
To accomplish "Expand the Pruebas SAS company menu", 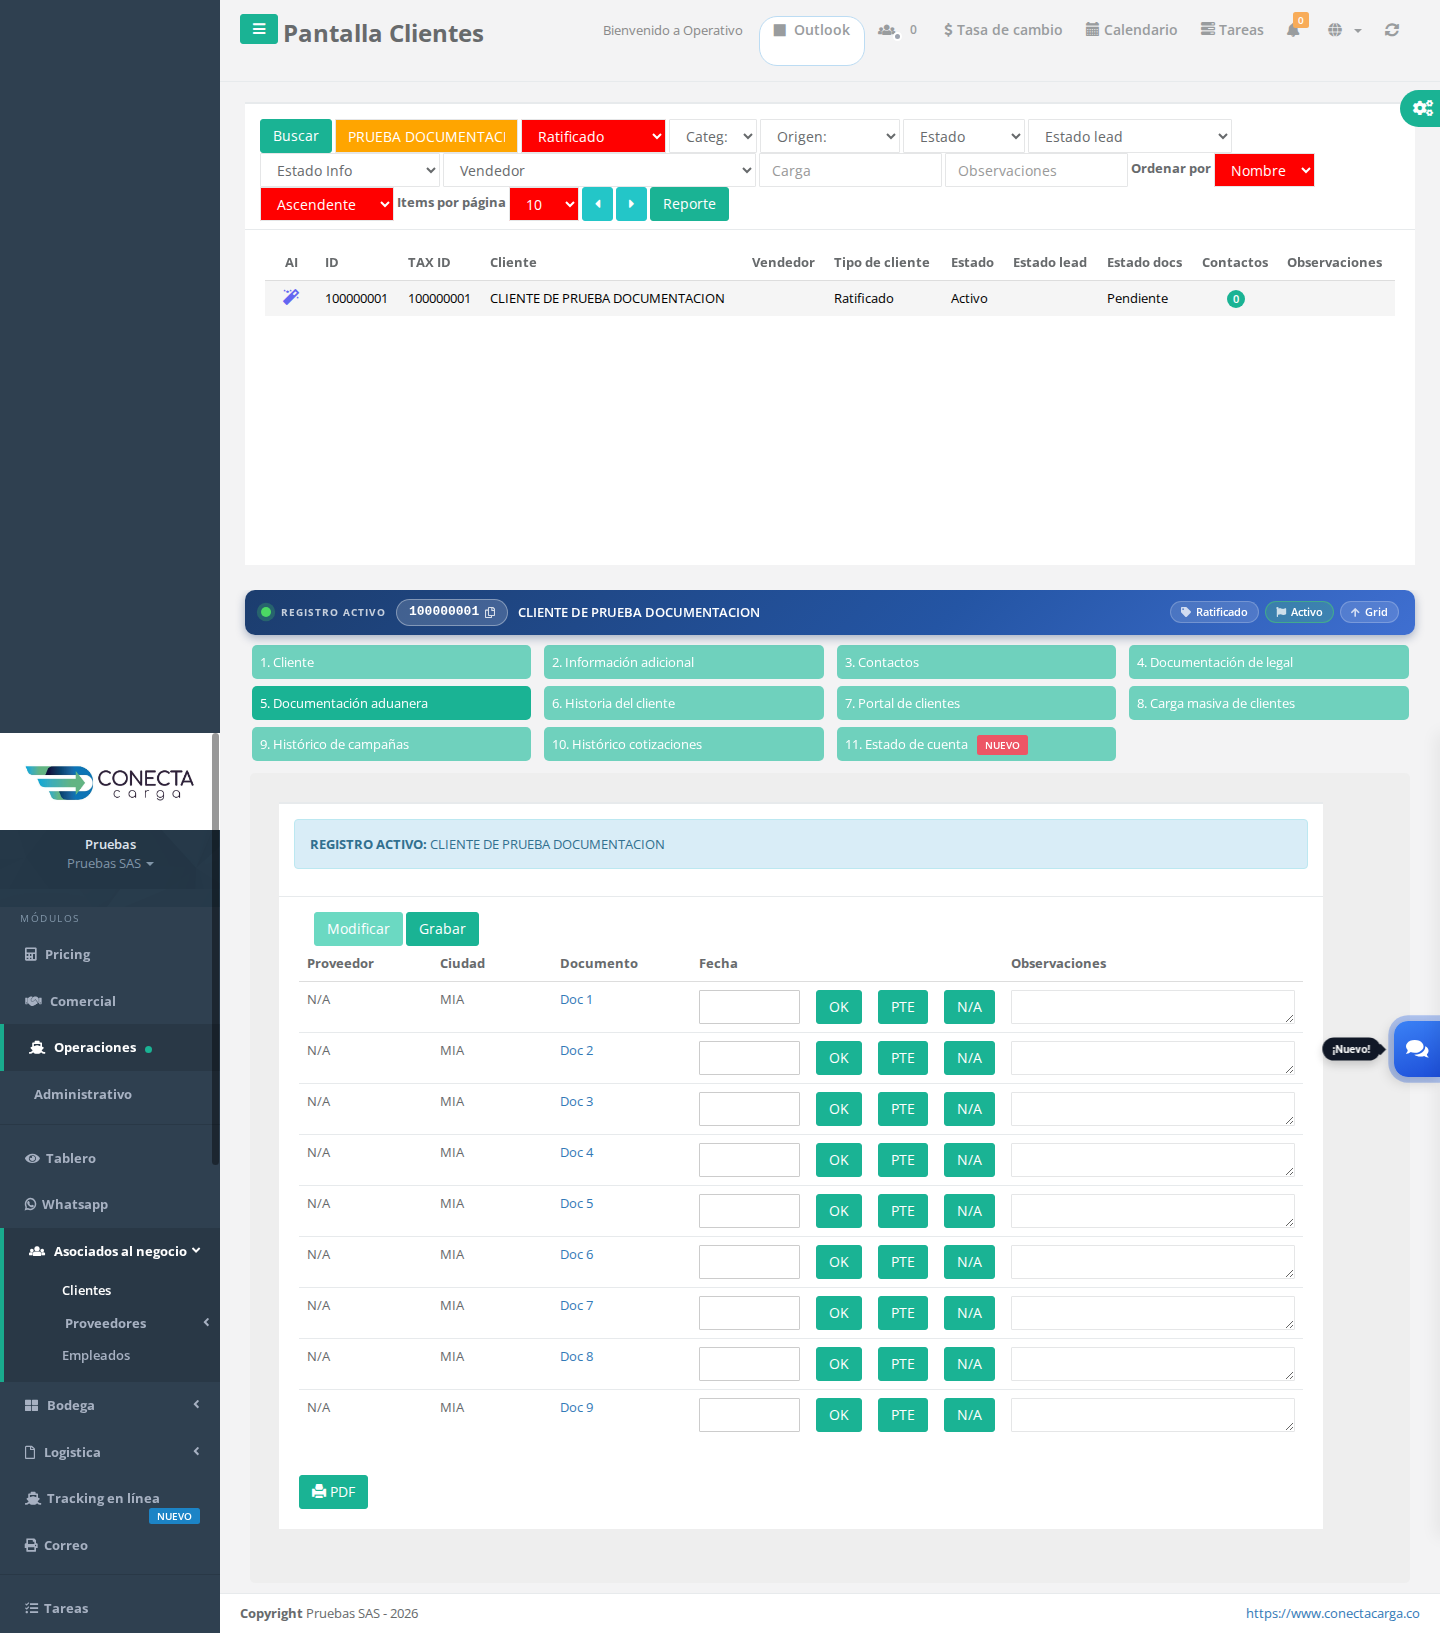I will click(110, 864).
